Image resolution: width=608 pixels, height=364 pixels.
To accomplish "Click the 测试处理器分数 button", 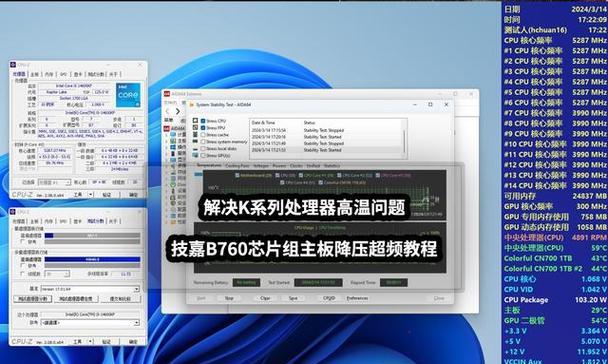I will pos(33,299).
